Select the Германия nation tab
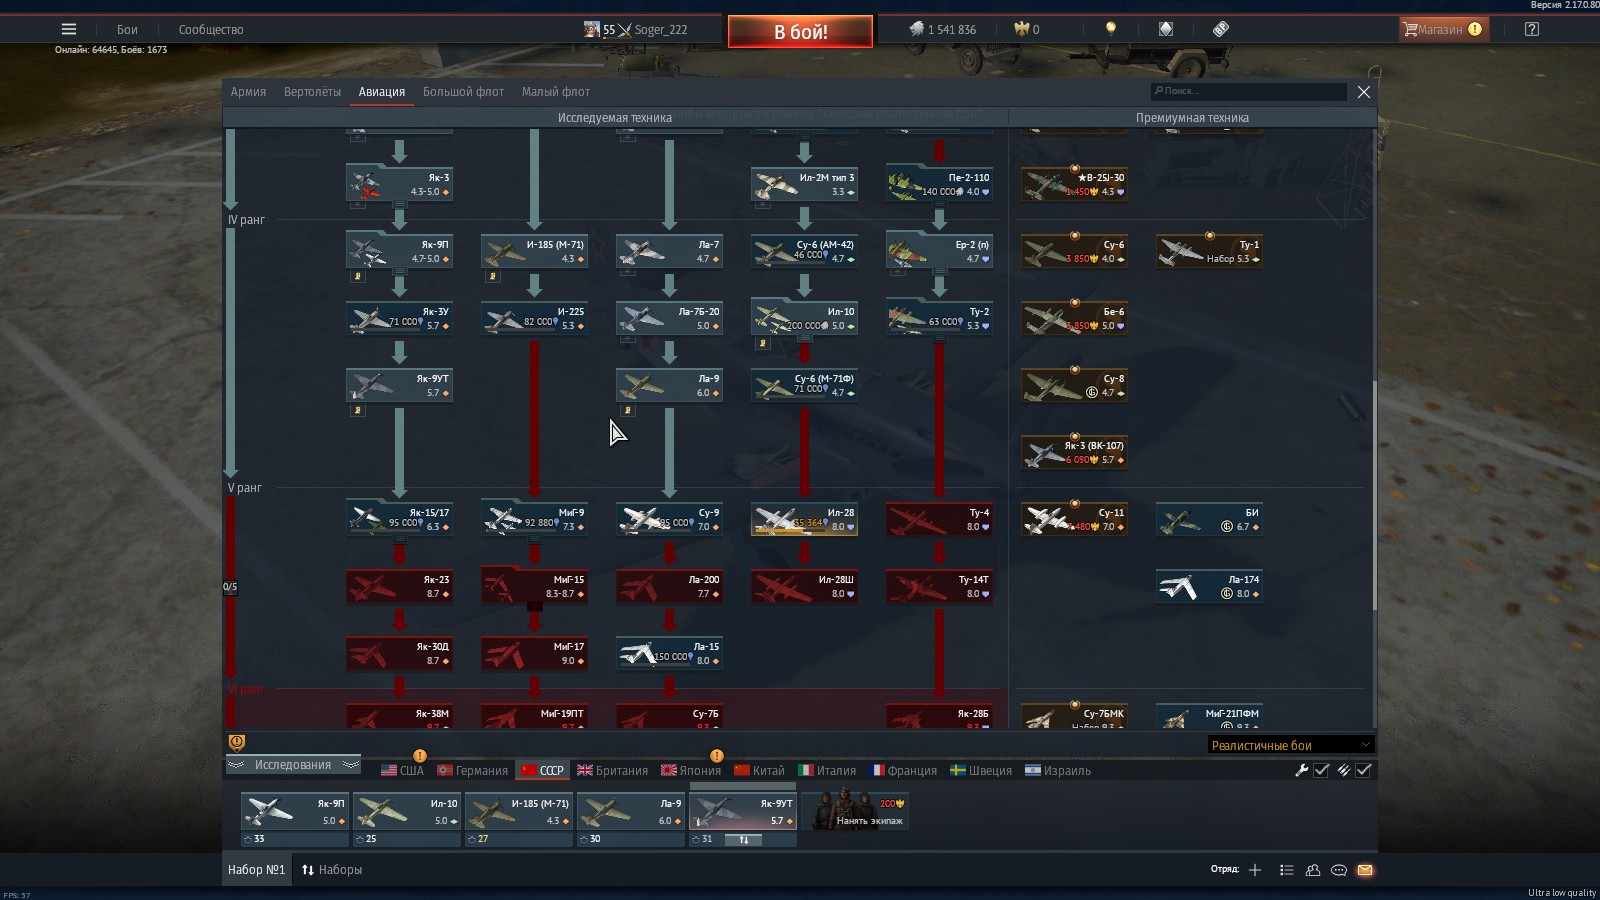This screenshot has width=1600, height=900. tap(473, 770)
